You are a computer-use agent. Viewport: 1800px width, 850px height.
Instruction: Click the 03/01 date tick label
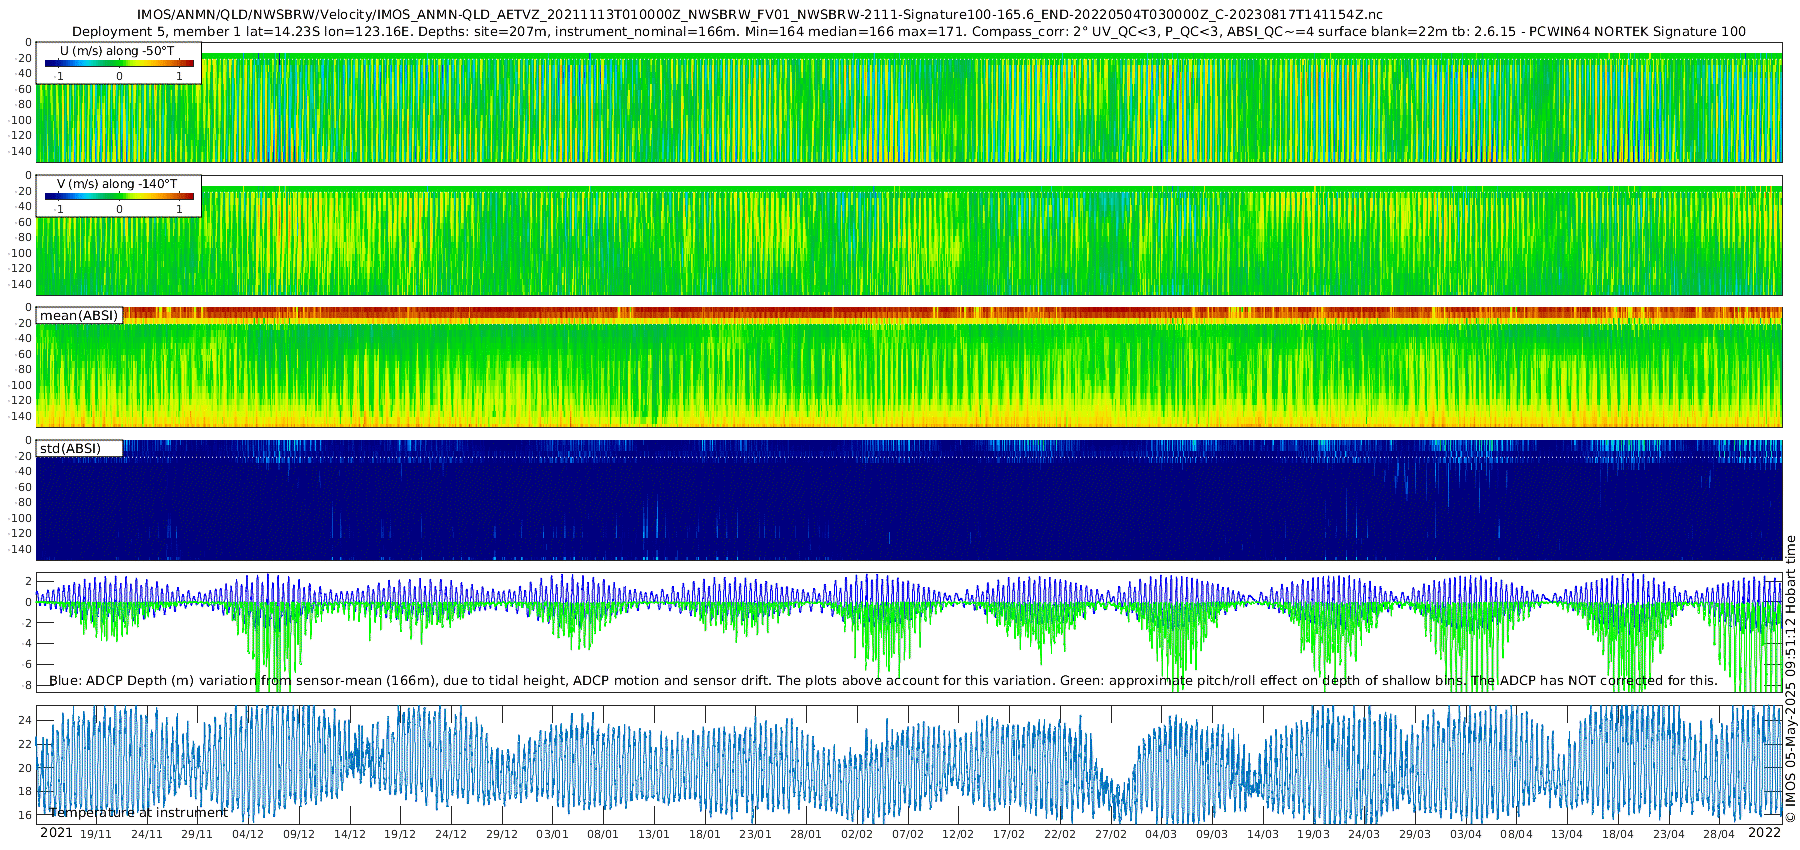click(552, 834)
